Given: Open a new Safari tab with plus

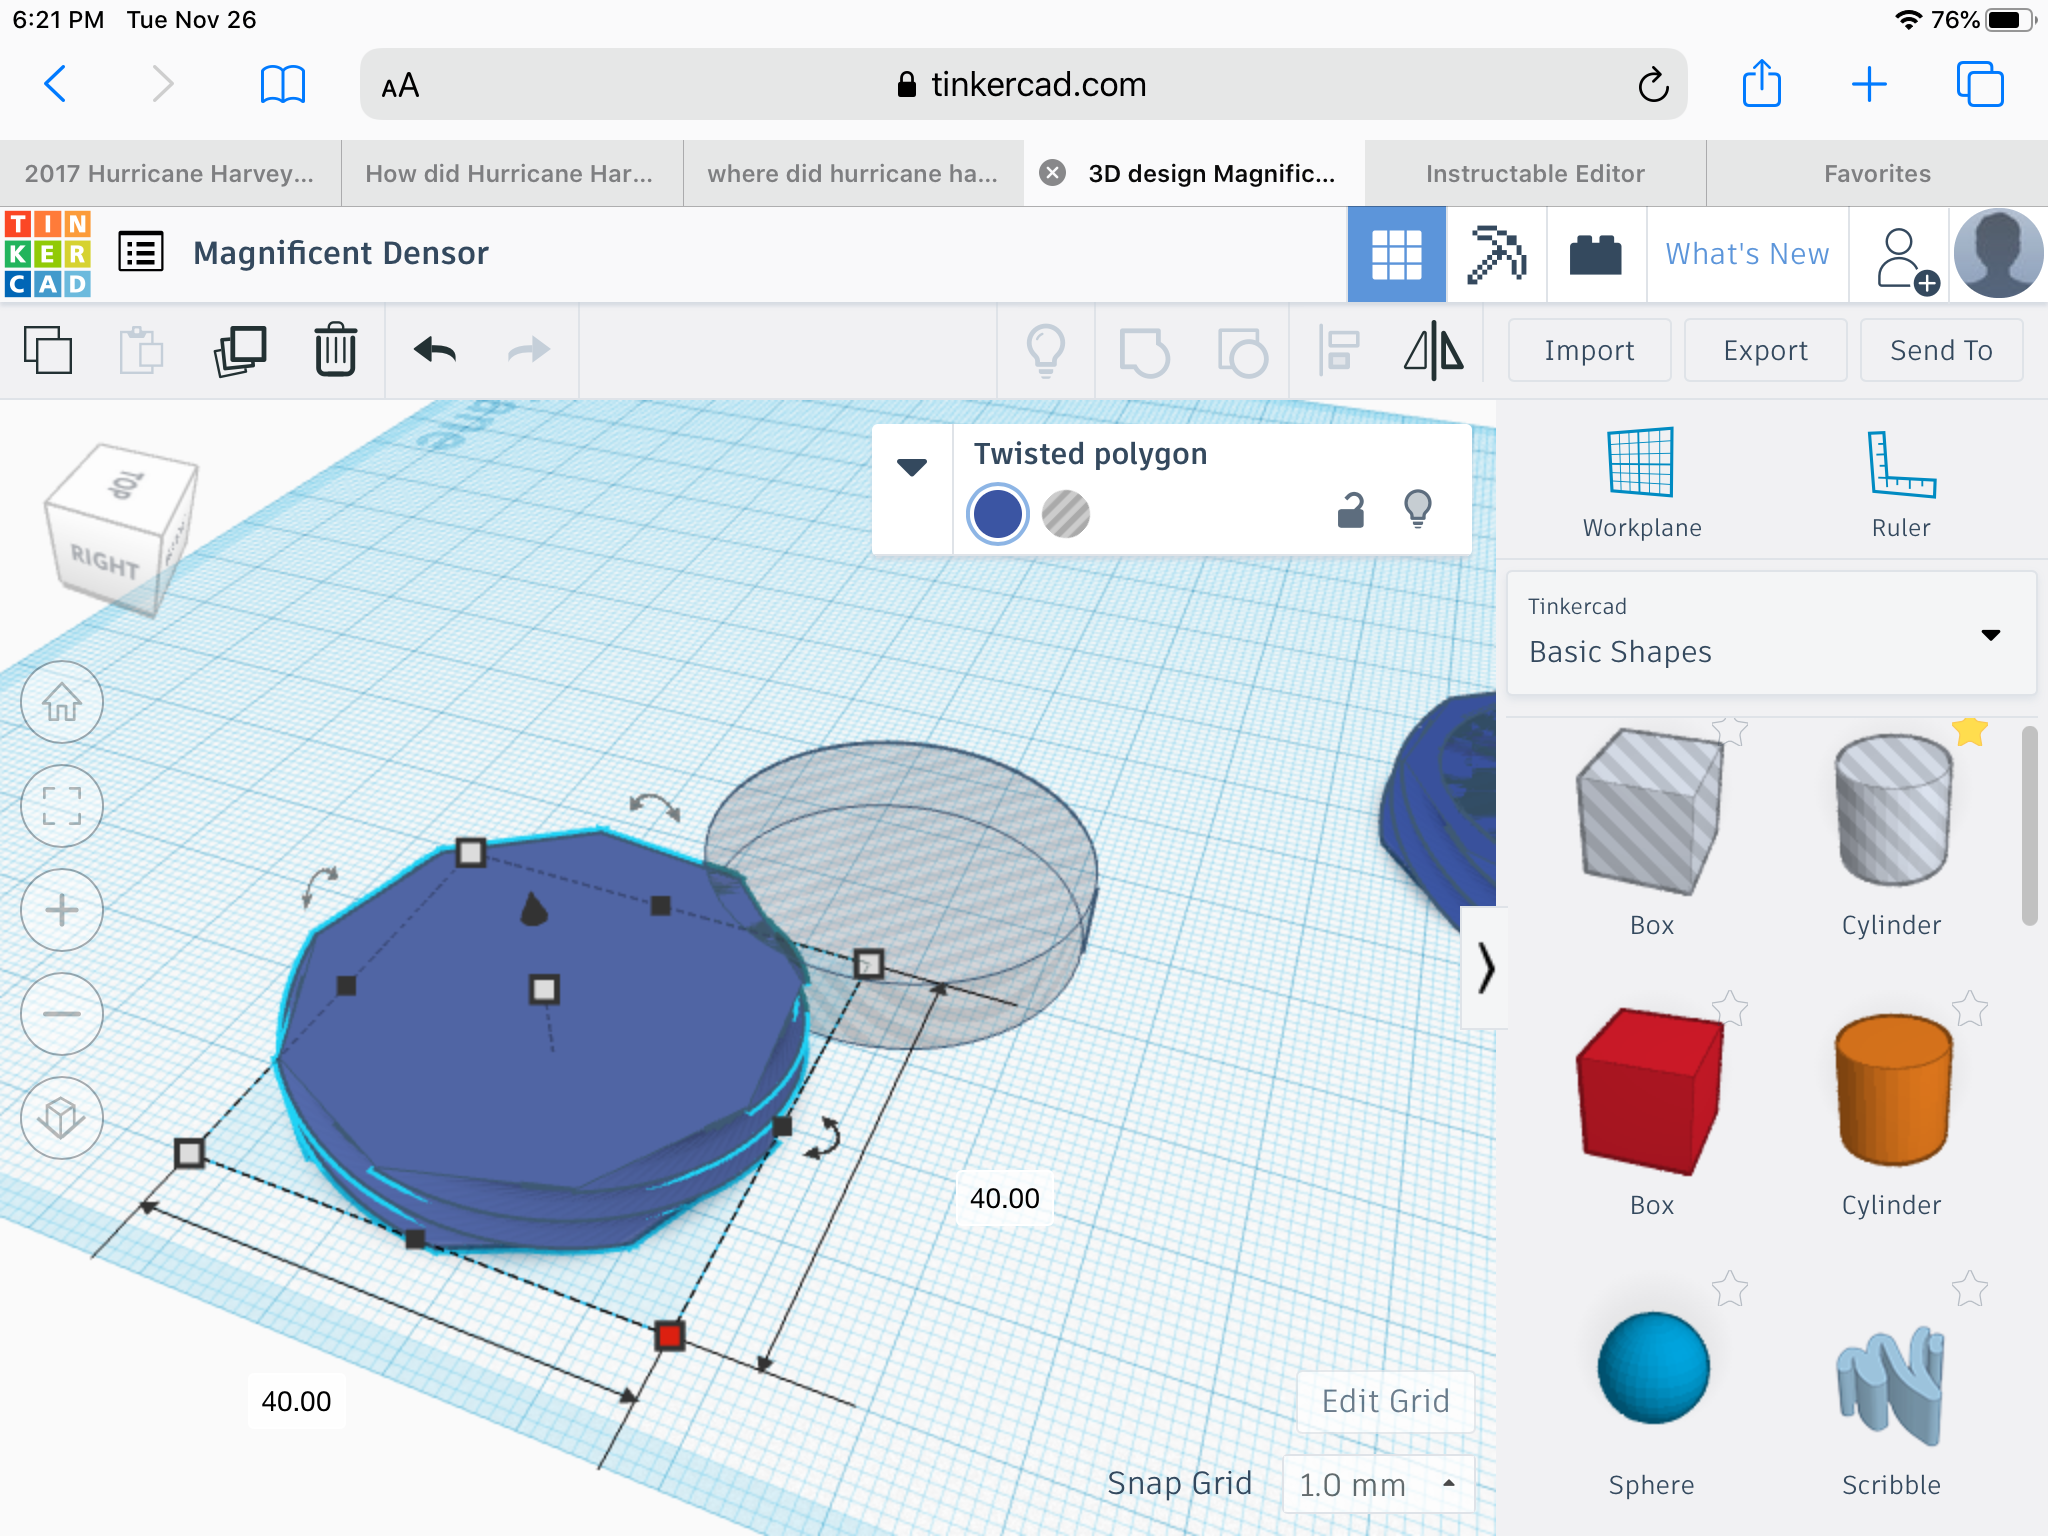Looking at the screenshot, I should point(1868,85).
